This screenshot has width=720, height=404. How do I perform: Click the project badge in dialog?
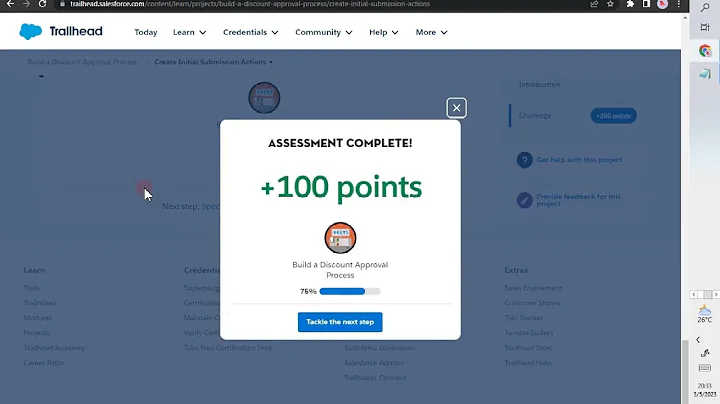tap(340, 238)
